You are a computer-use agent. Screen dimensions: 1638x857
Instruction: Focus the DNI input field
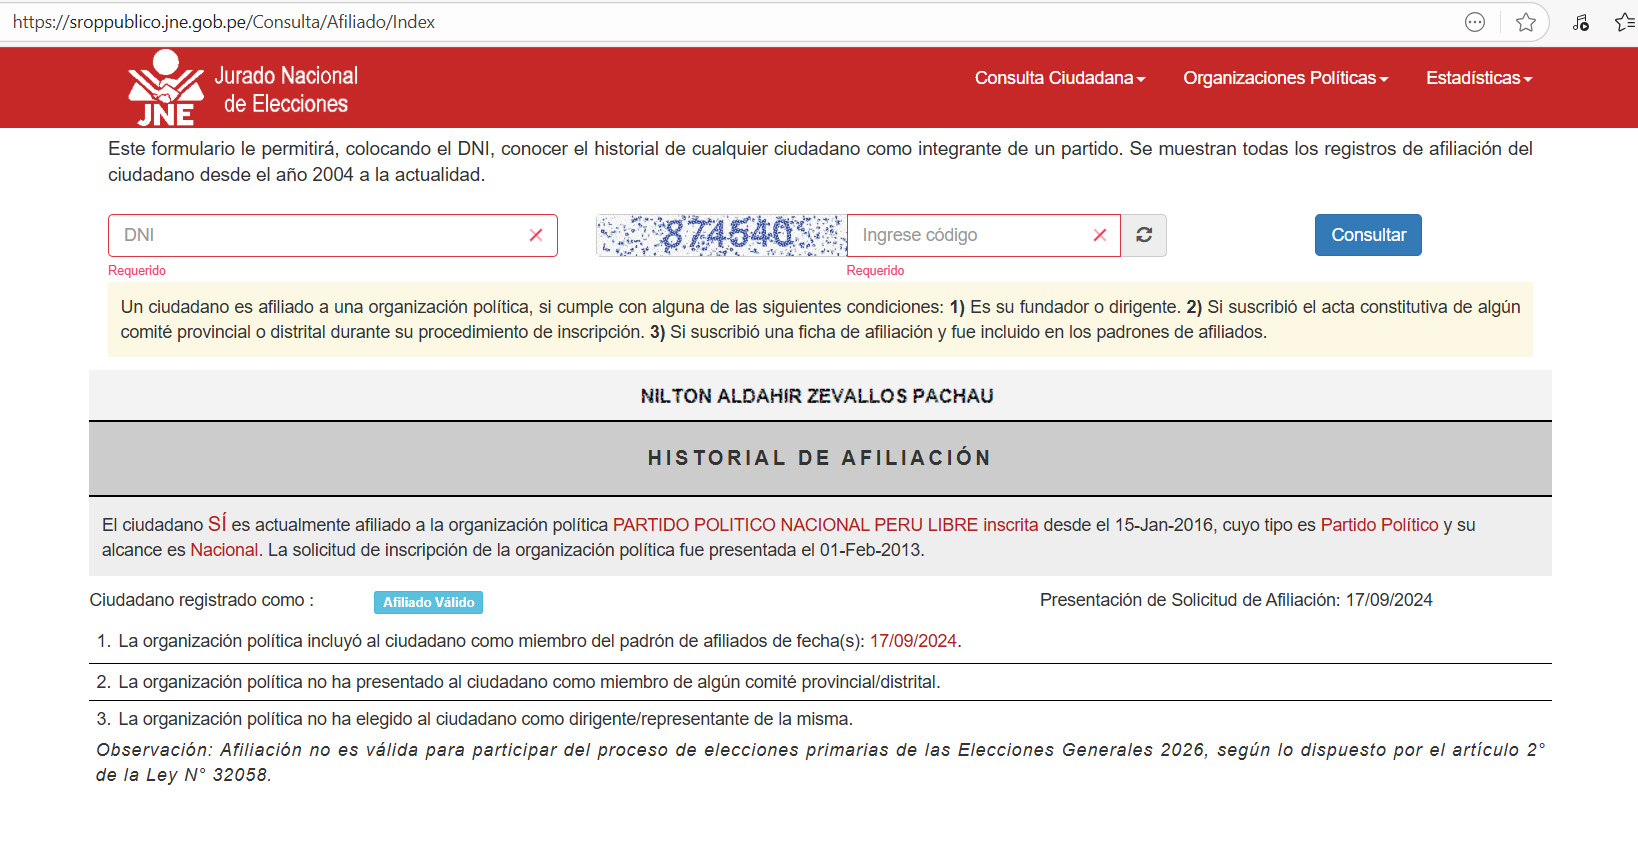point(320,235)
